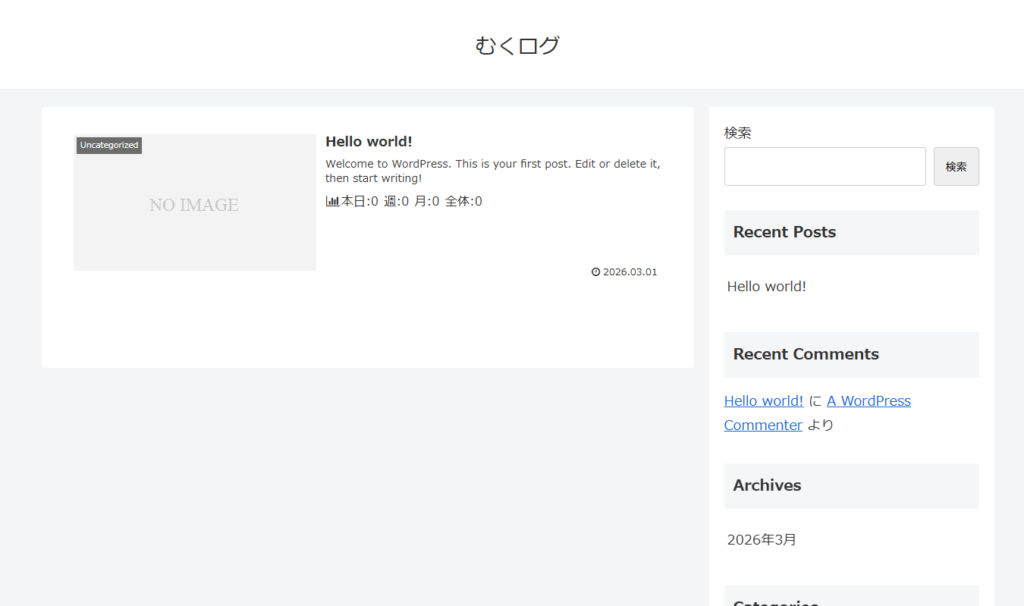This screenshot has height=606, width=1024.
Task: Open Hello world! under Recent Posts
Action: click(x=766, y=286)
